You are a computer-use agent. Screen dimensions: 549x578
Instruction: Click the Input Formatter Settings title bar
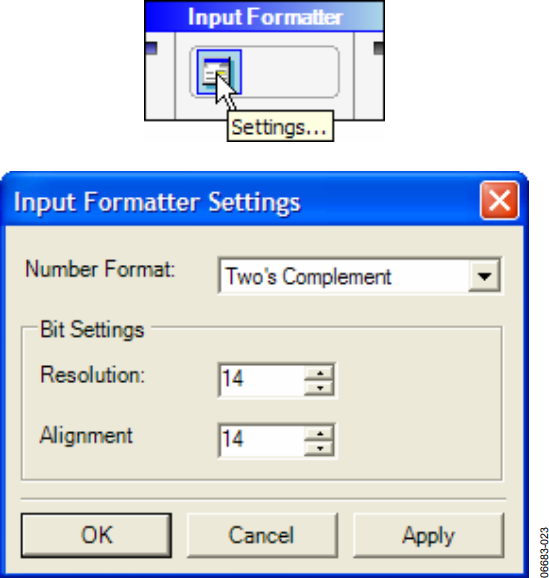pyautogui.click(x=240, y=201)
